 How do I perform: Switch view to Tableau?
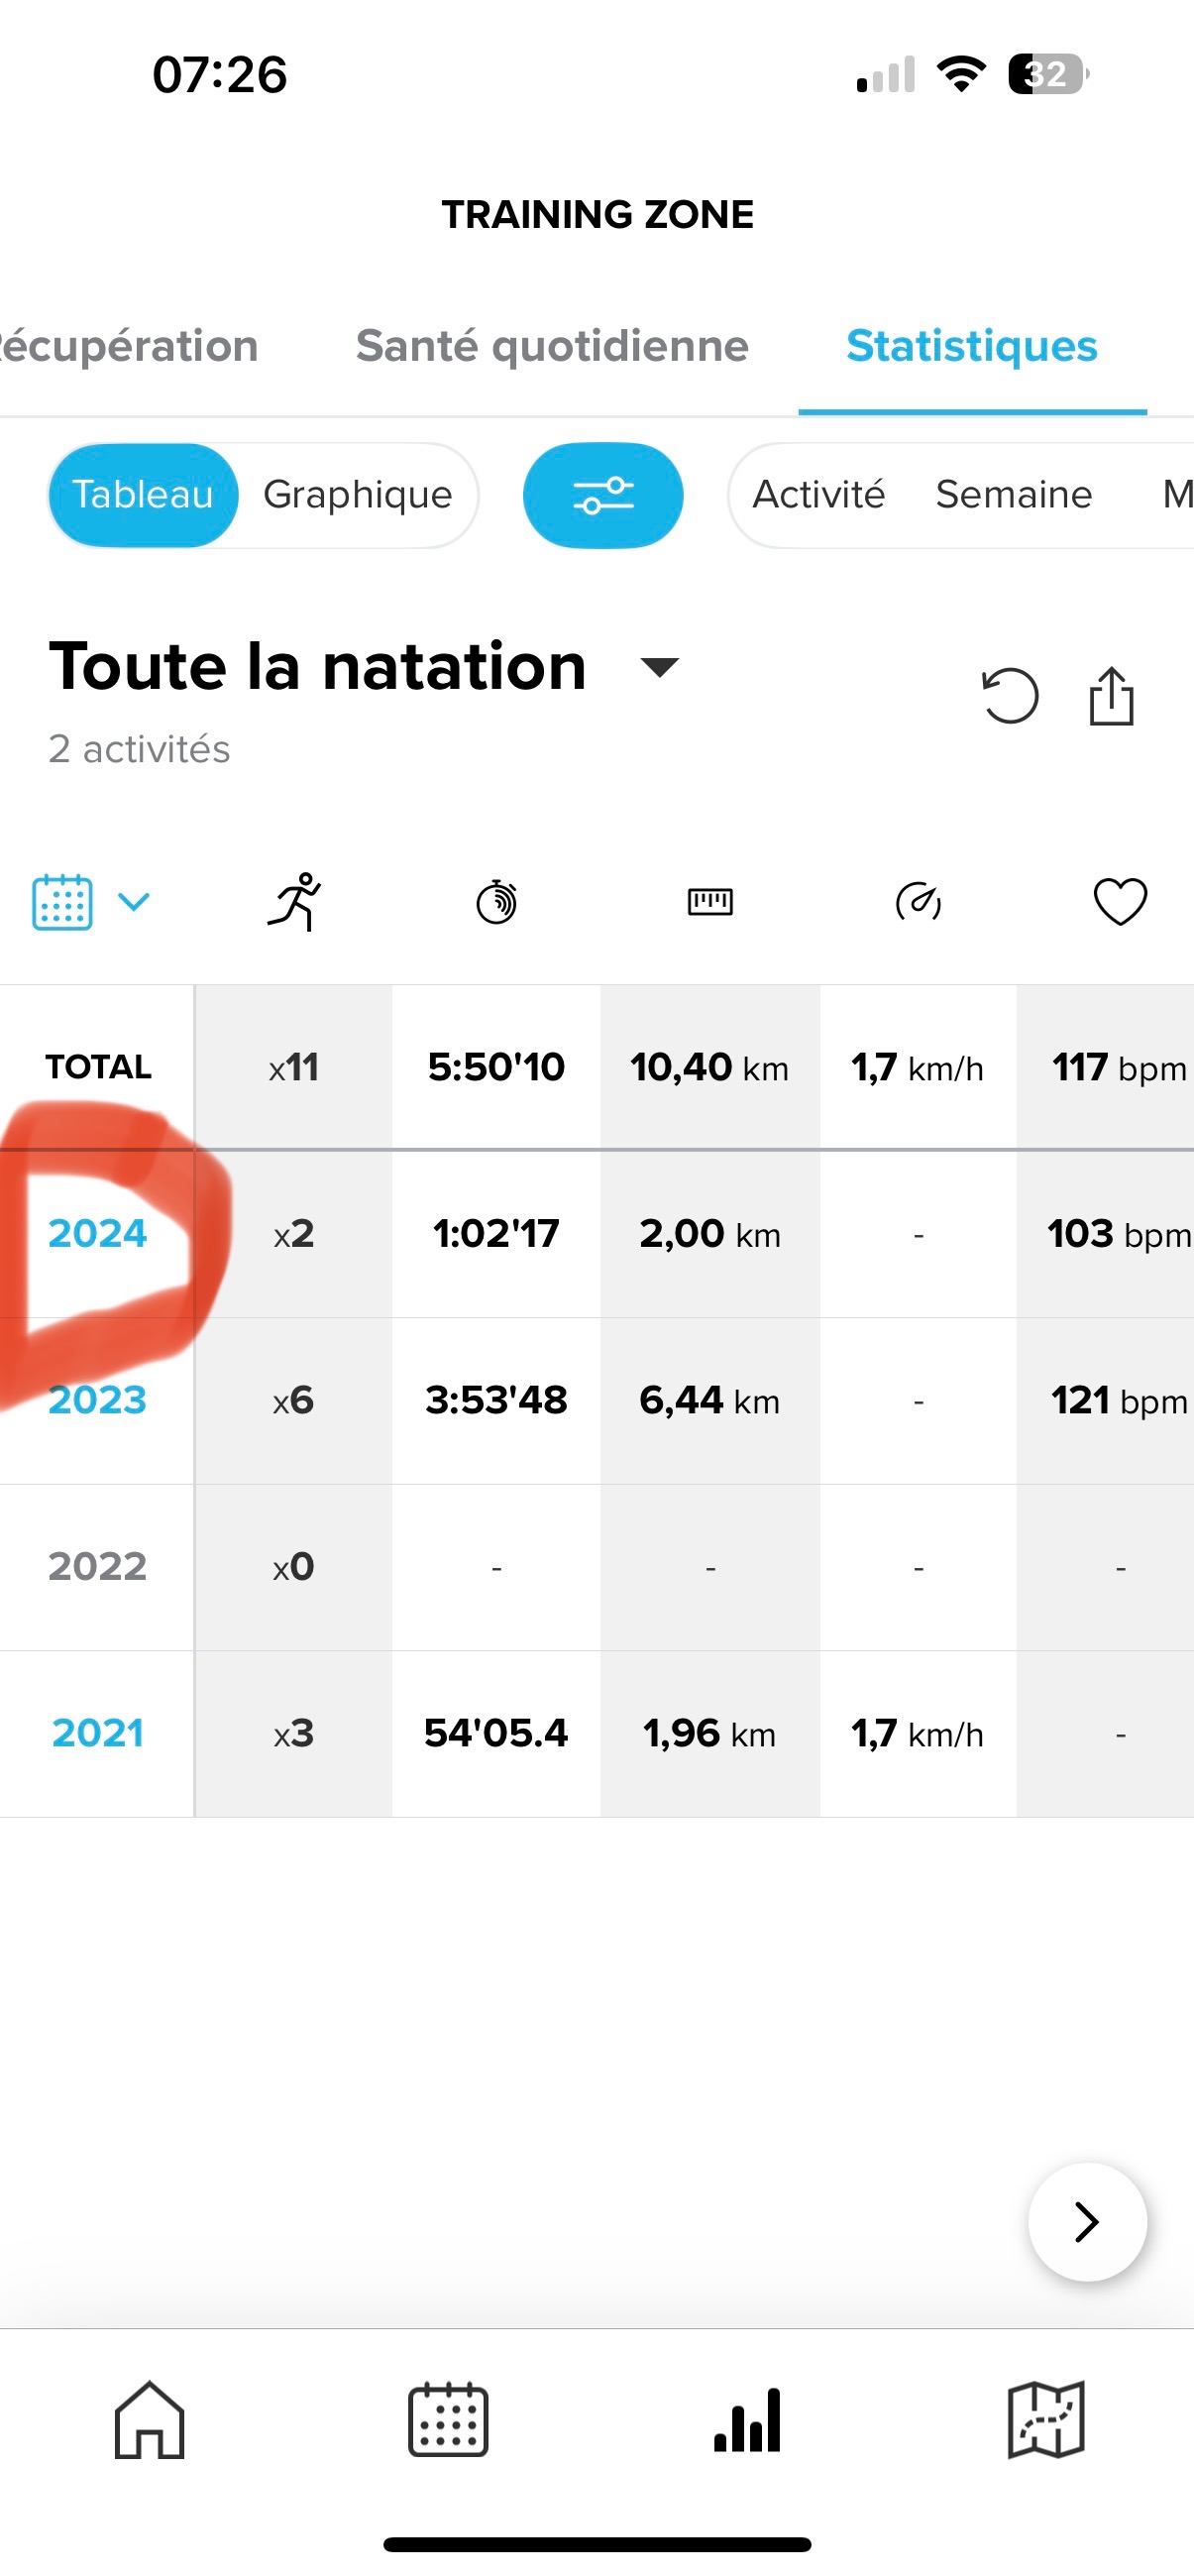pos(143,495)
